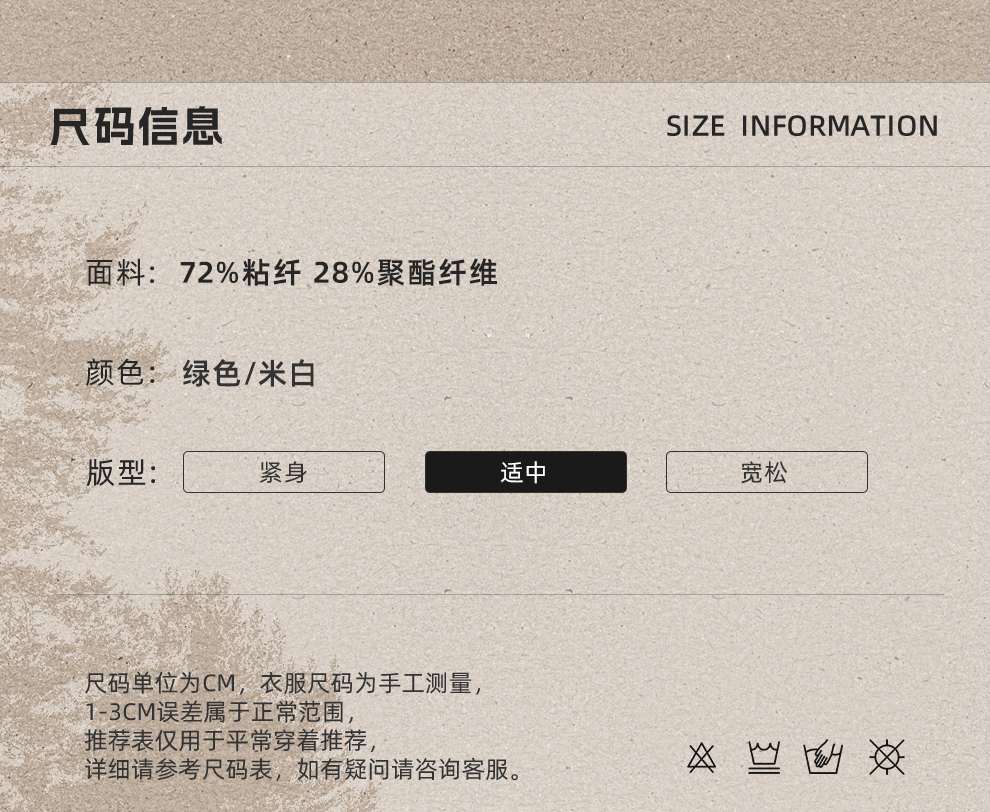The height and width of the screenshot is (812, 990).
Task: Click the 颜色 label
Action: pos(116,372)
